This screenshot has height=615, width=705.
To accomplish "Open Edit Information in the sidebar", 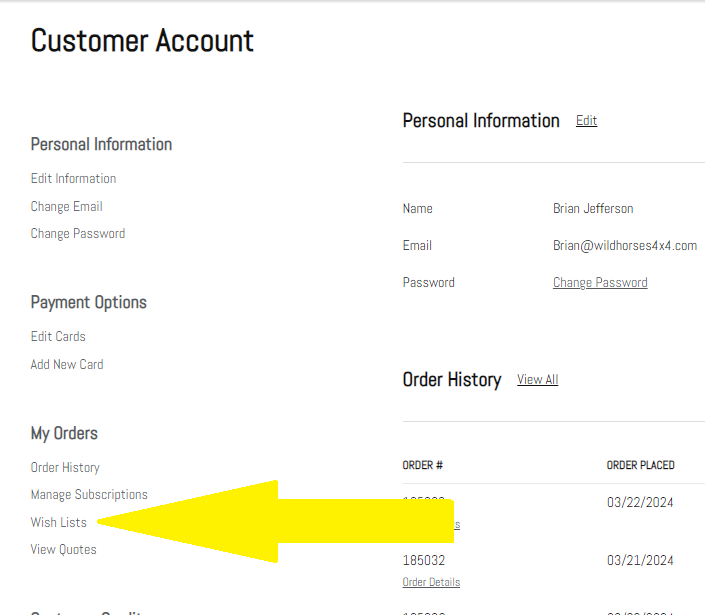I will coord(73,178).
